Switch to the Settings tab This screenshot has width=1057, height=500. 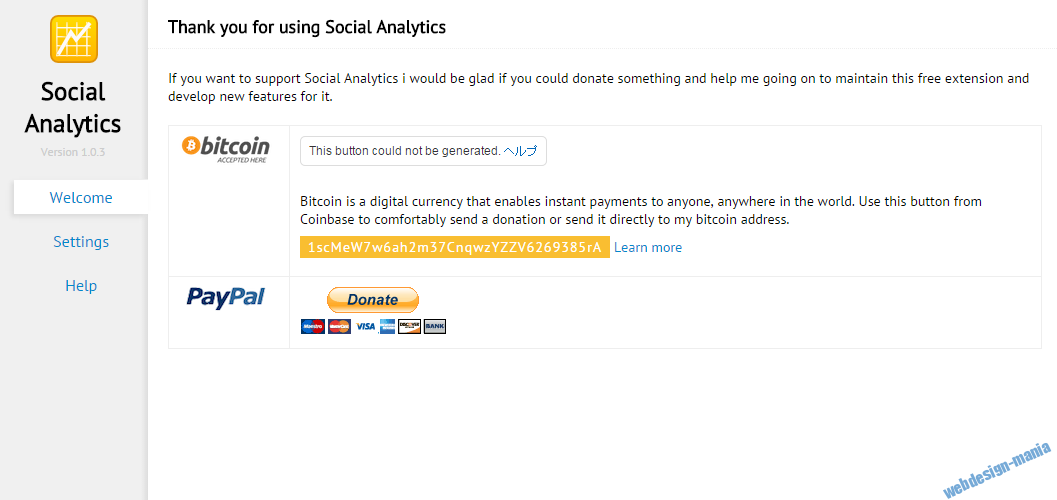[81, 242]
